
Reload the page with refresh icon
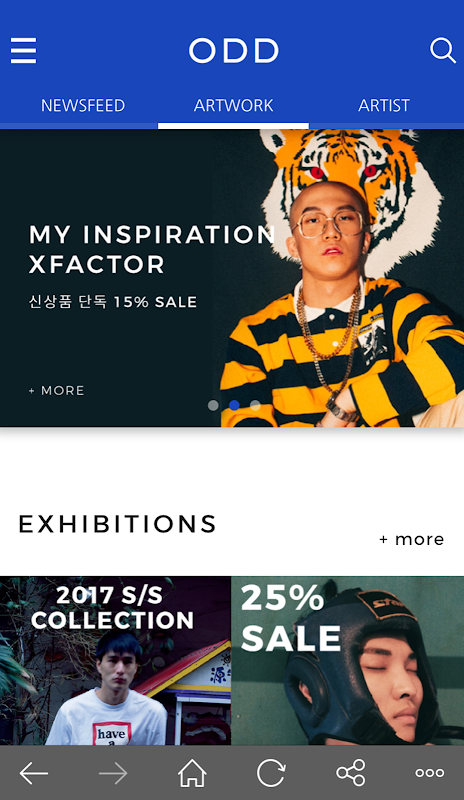point(271,773)
